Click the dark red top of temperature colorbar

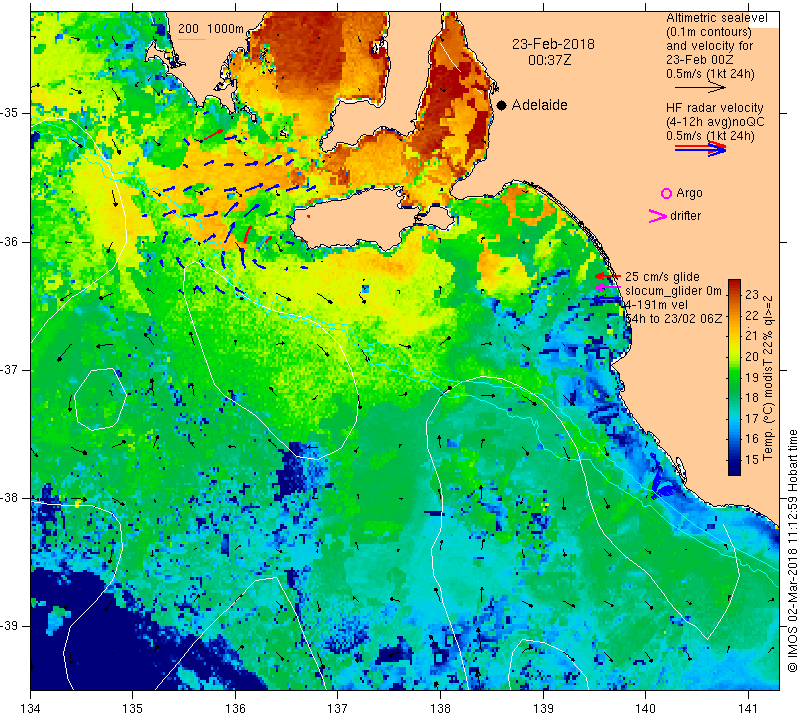point(734,286)
